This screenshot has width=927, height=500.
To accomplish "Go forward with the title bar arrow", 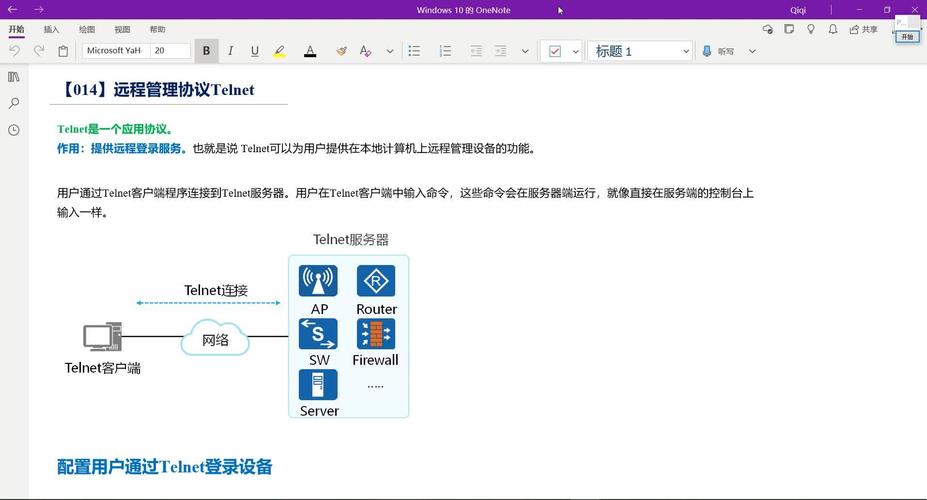I will (x=38, y=9).
